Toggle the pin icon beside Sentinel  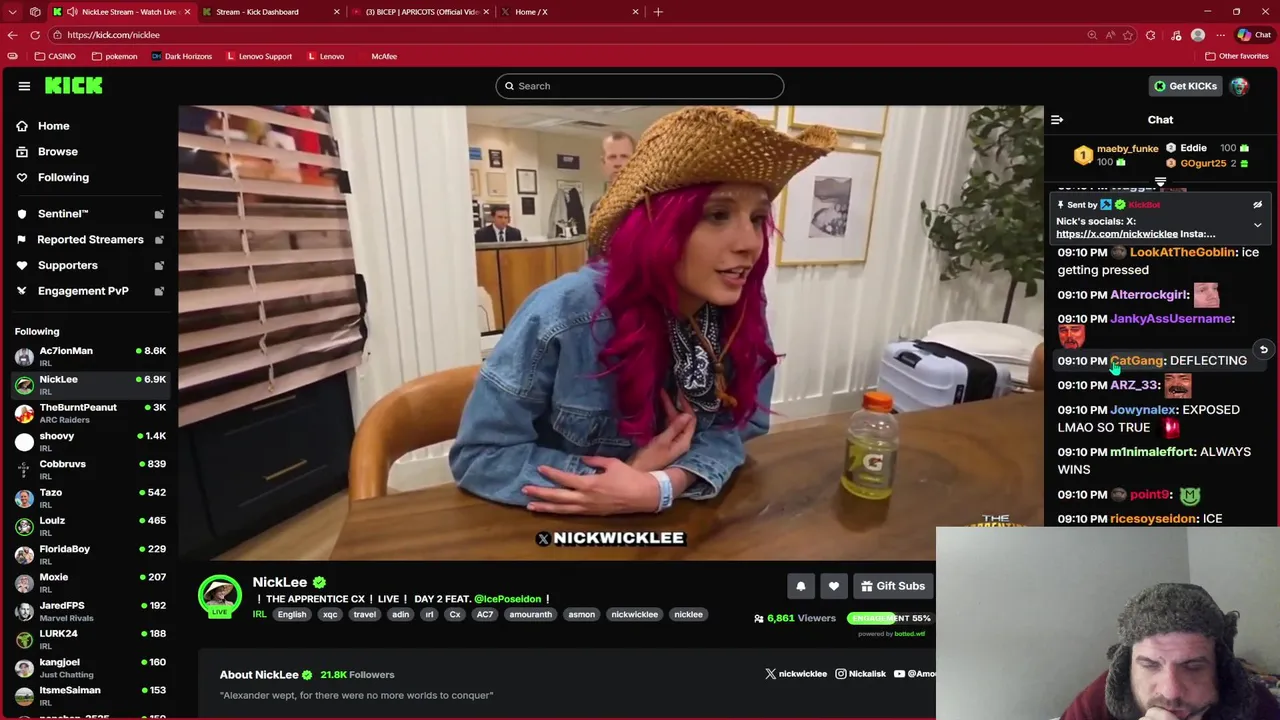click(x=159, y=214)
